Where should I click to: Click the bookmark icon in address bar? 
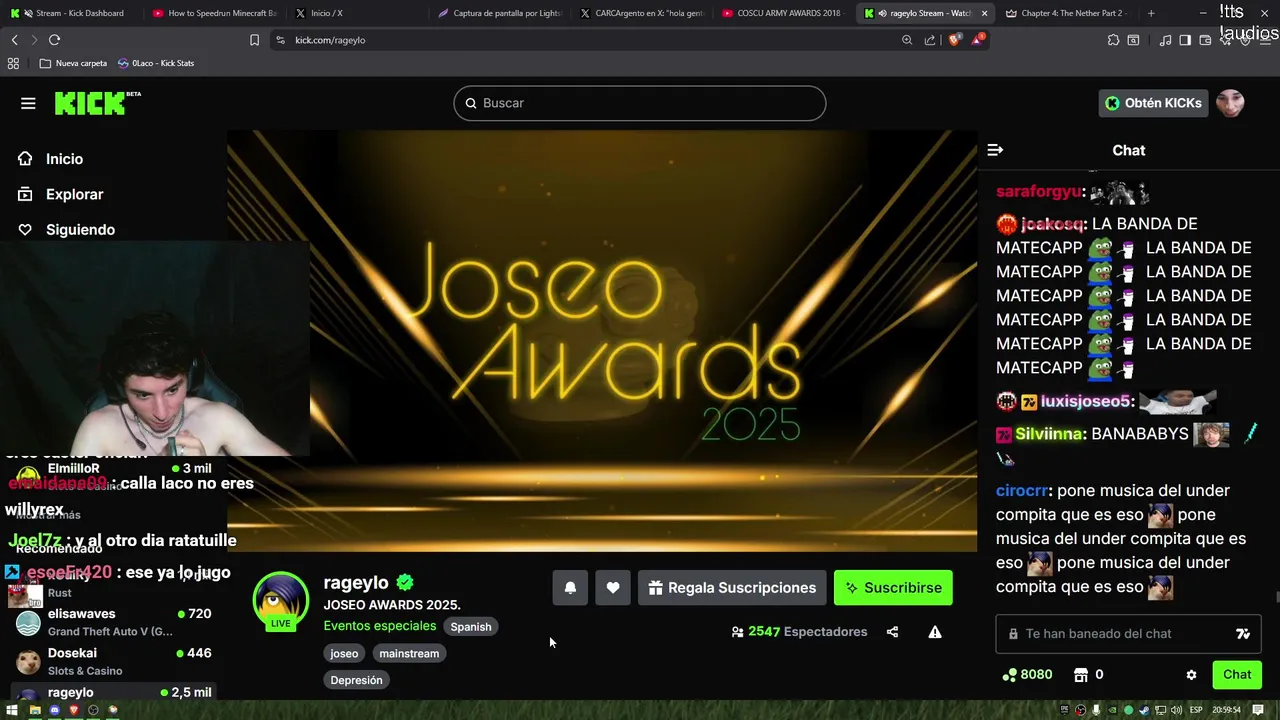point(254,40)
